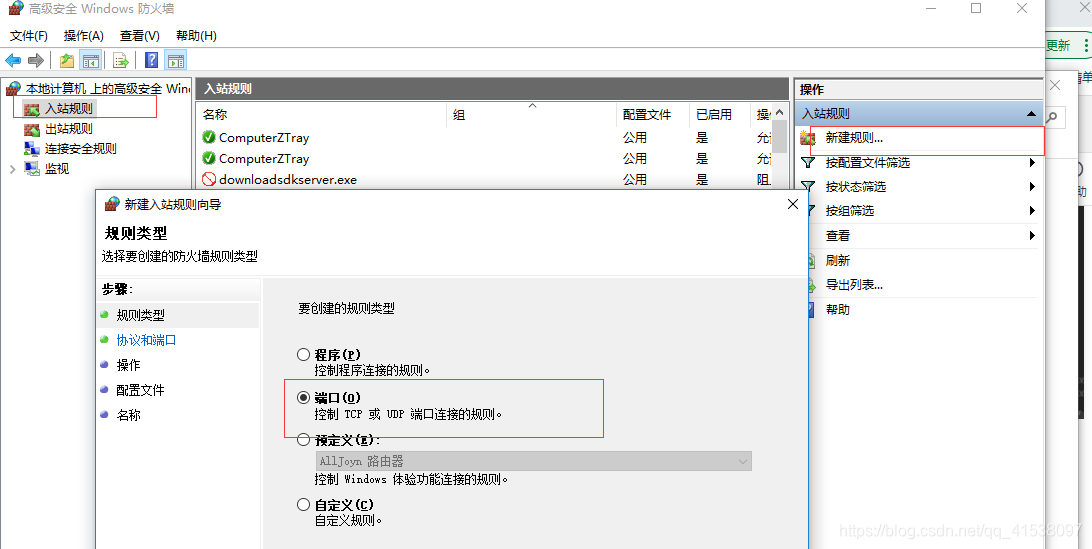Viewport: 1092px width, 549px height.
Task: Click the 名称 wizard step
Action: (x=128, y=415)
